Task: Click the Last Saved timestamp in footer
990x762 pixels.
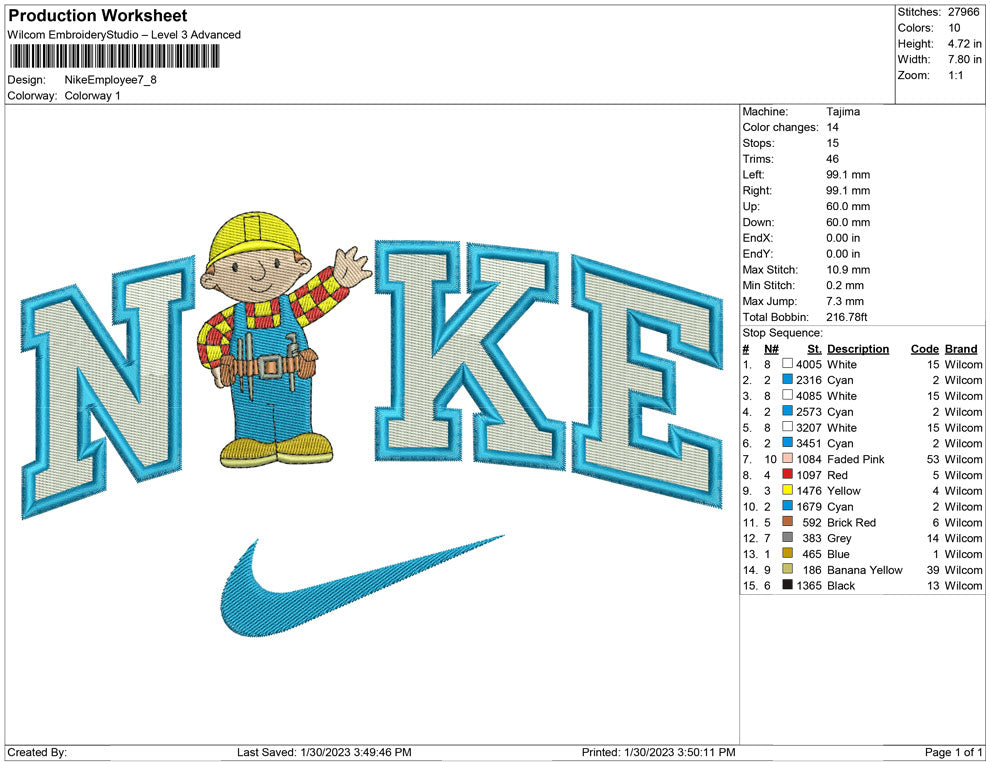Action: 324,752
